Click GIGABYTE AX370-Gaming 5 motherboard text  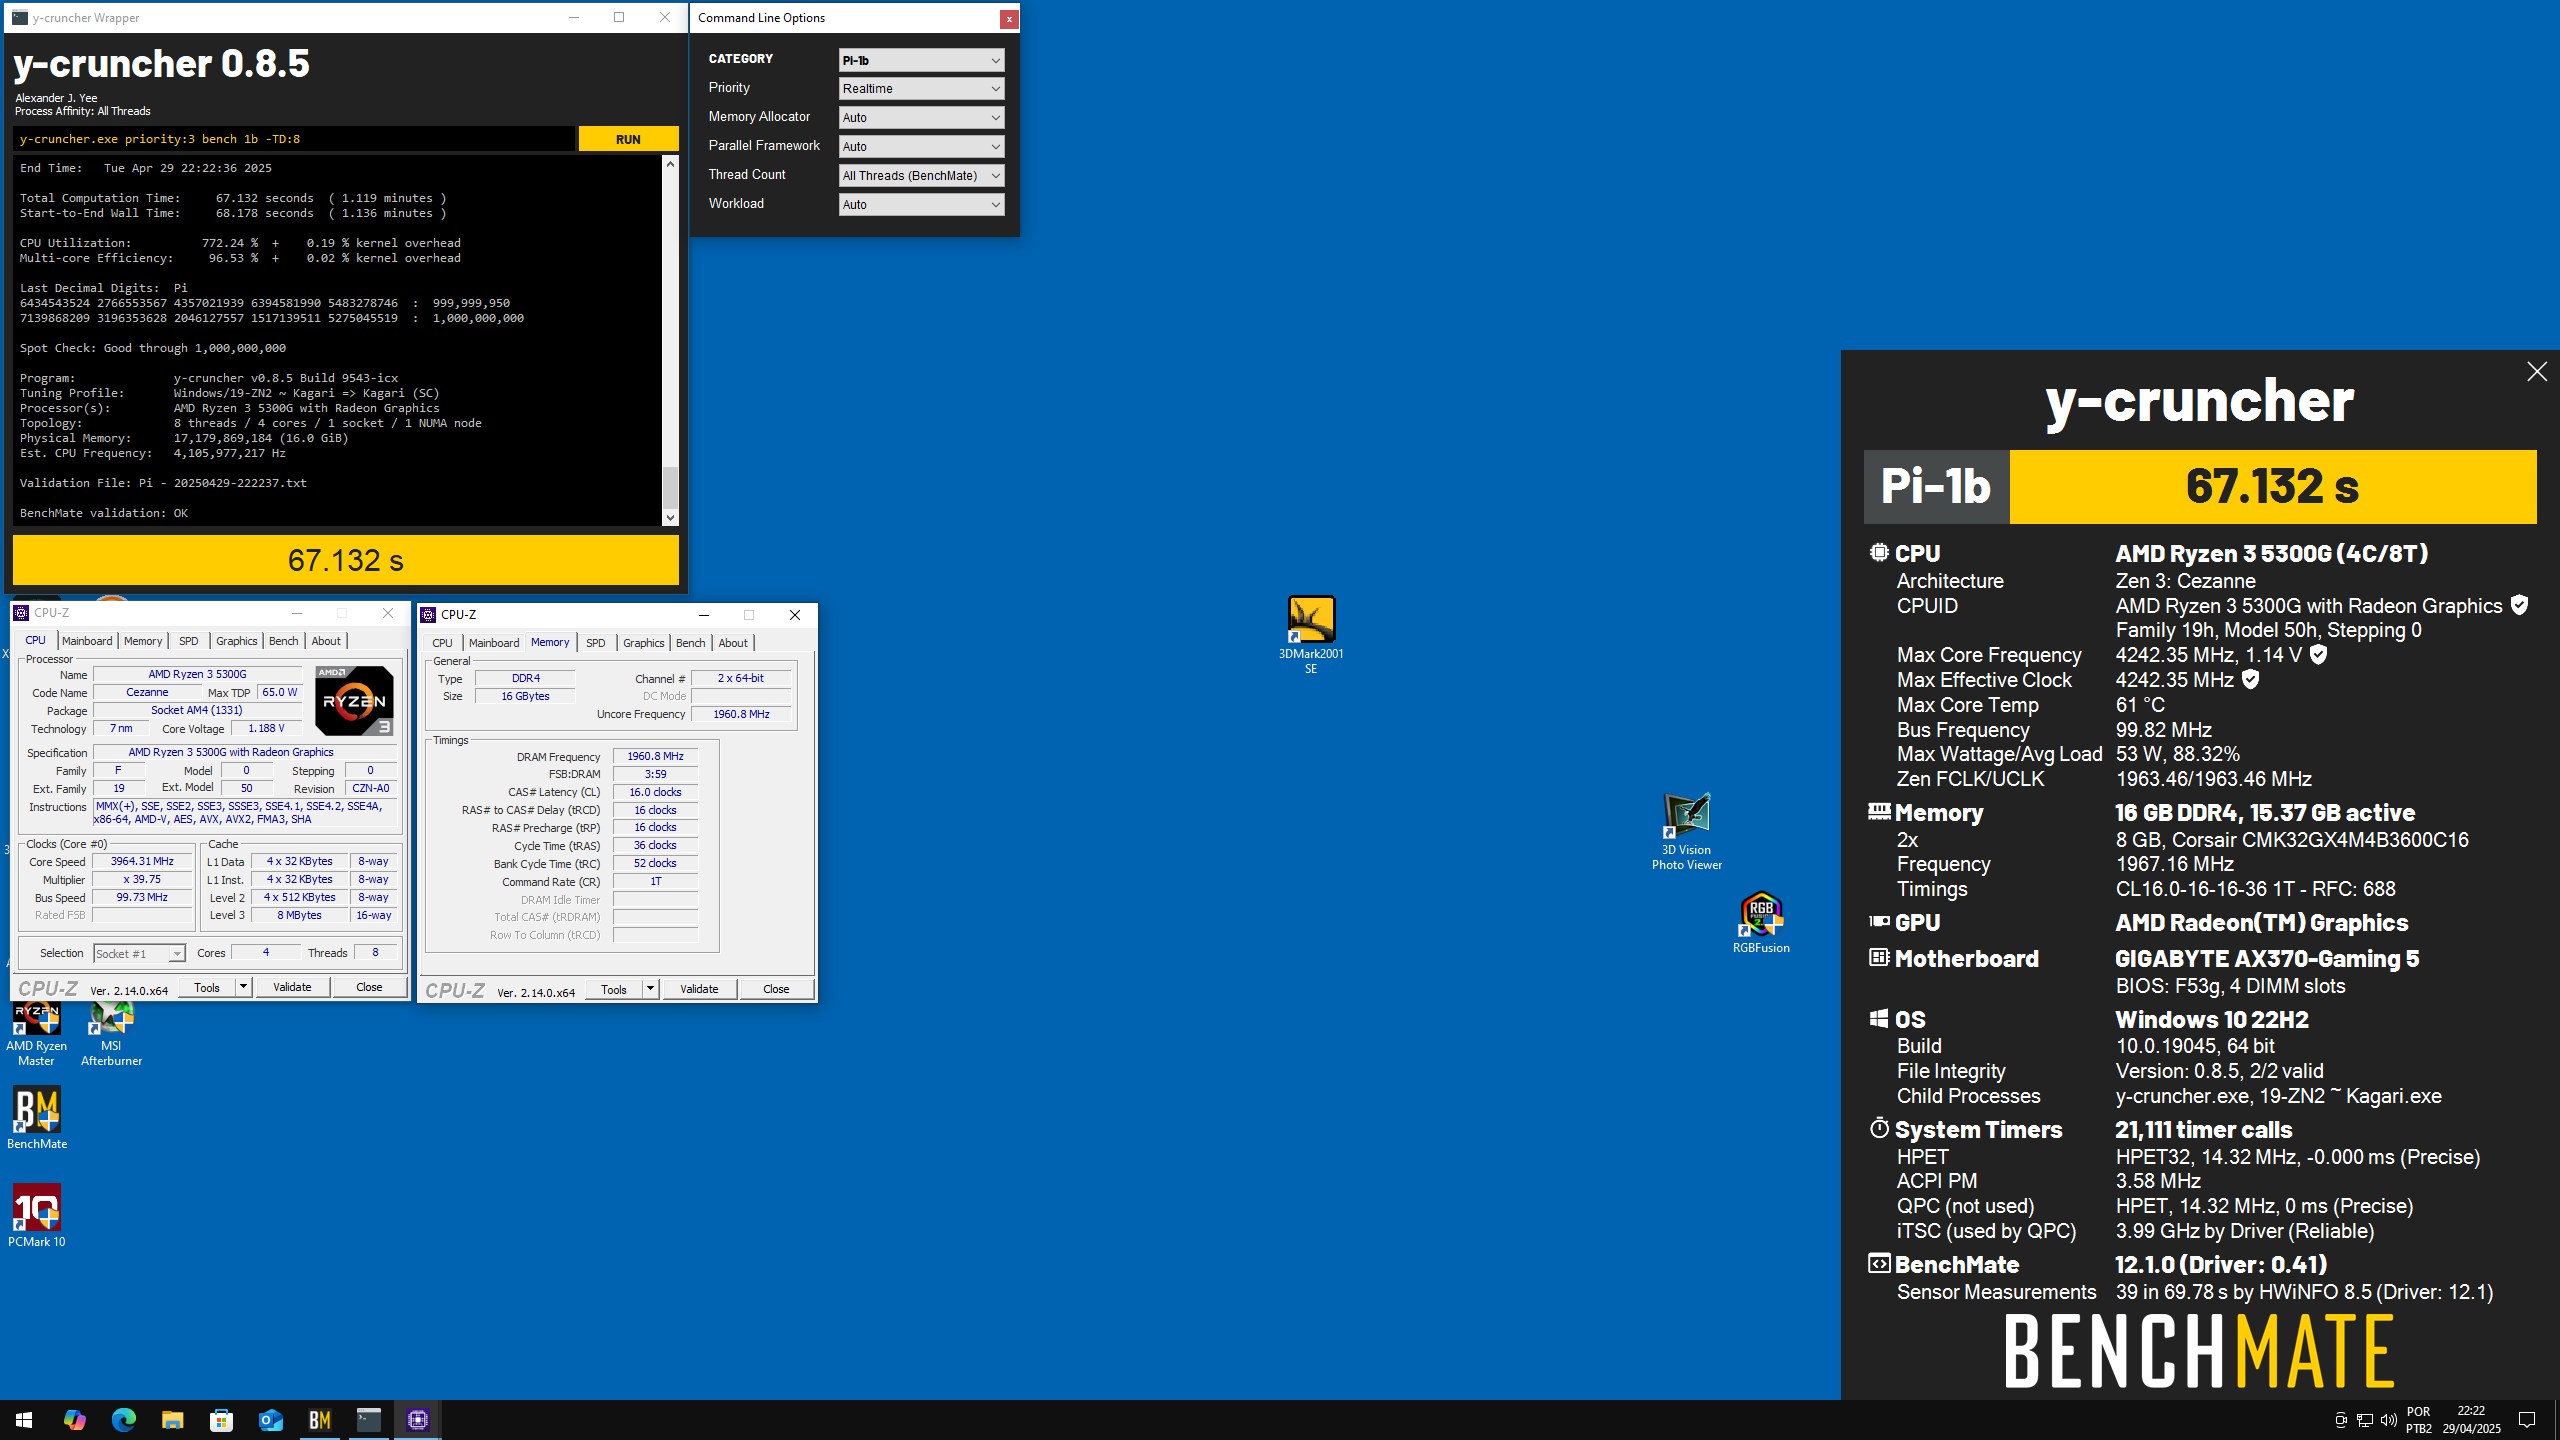[x=2267, y=959]
